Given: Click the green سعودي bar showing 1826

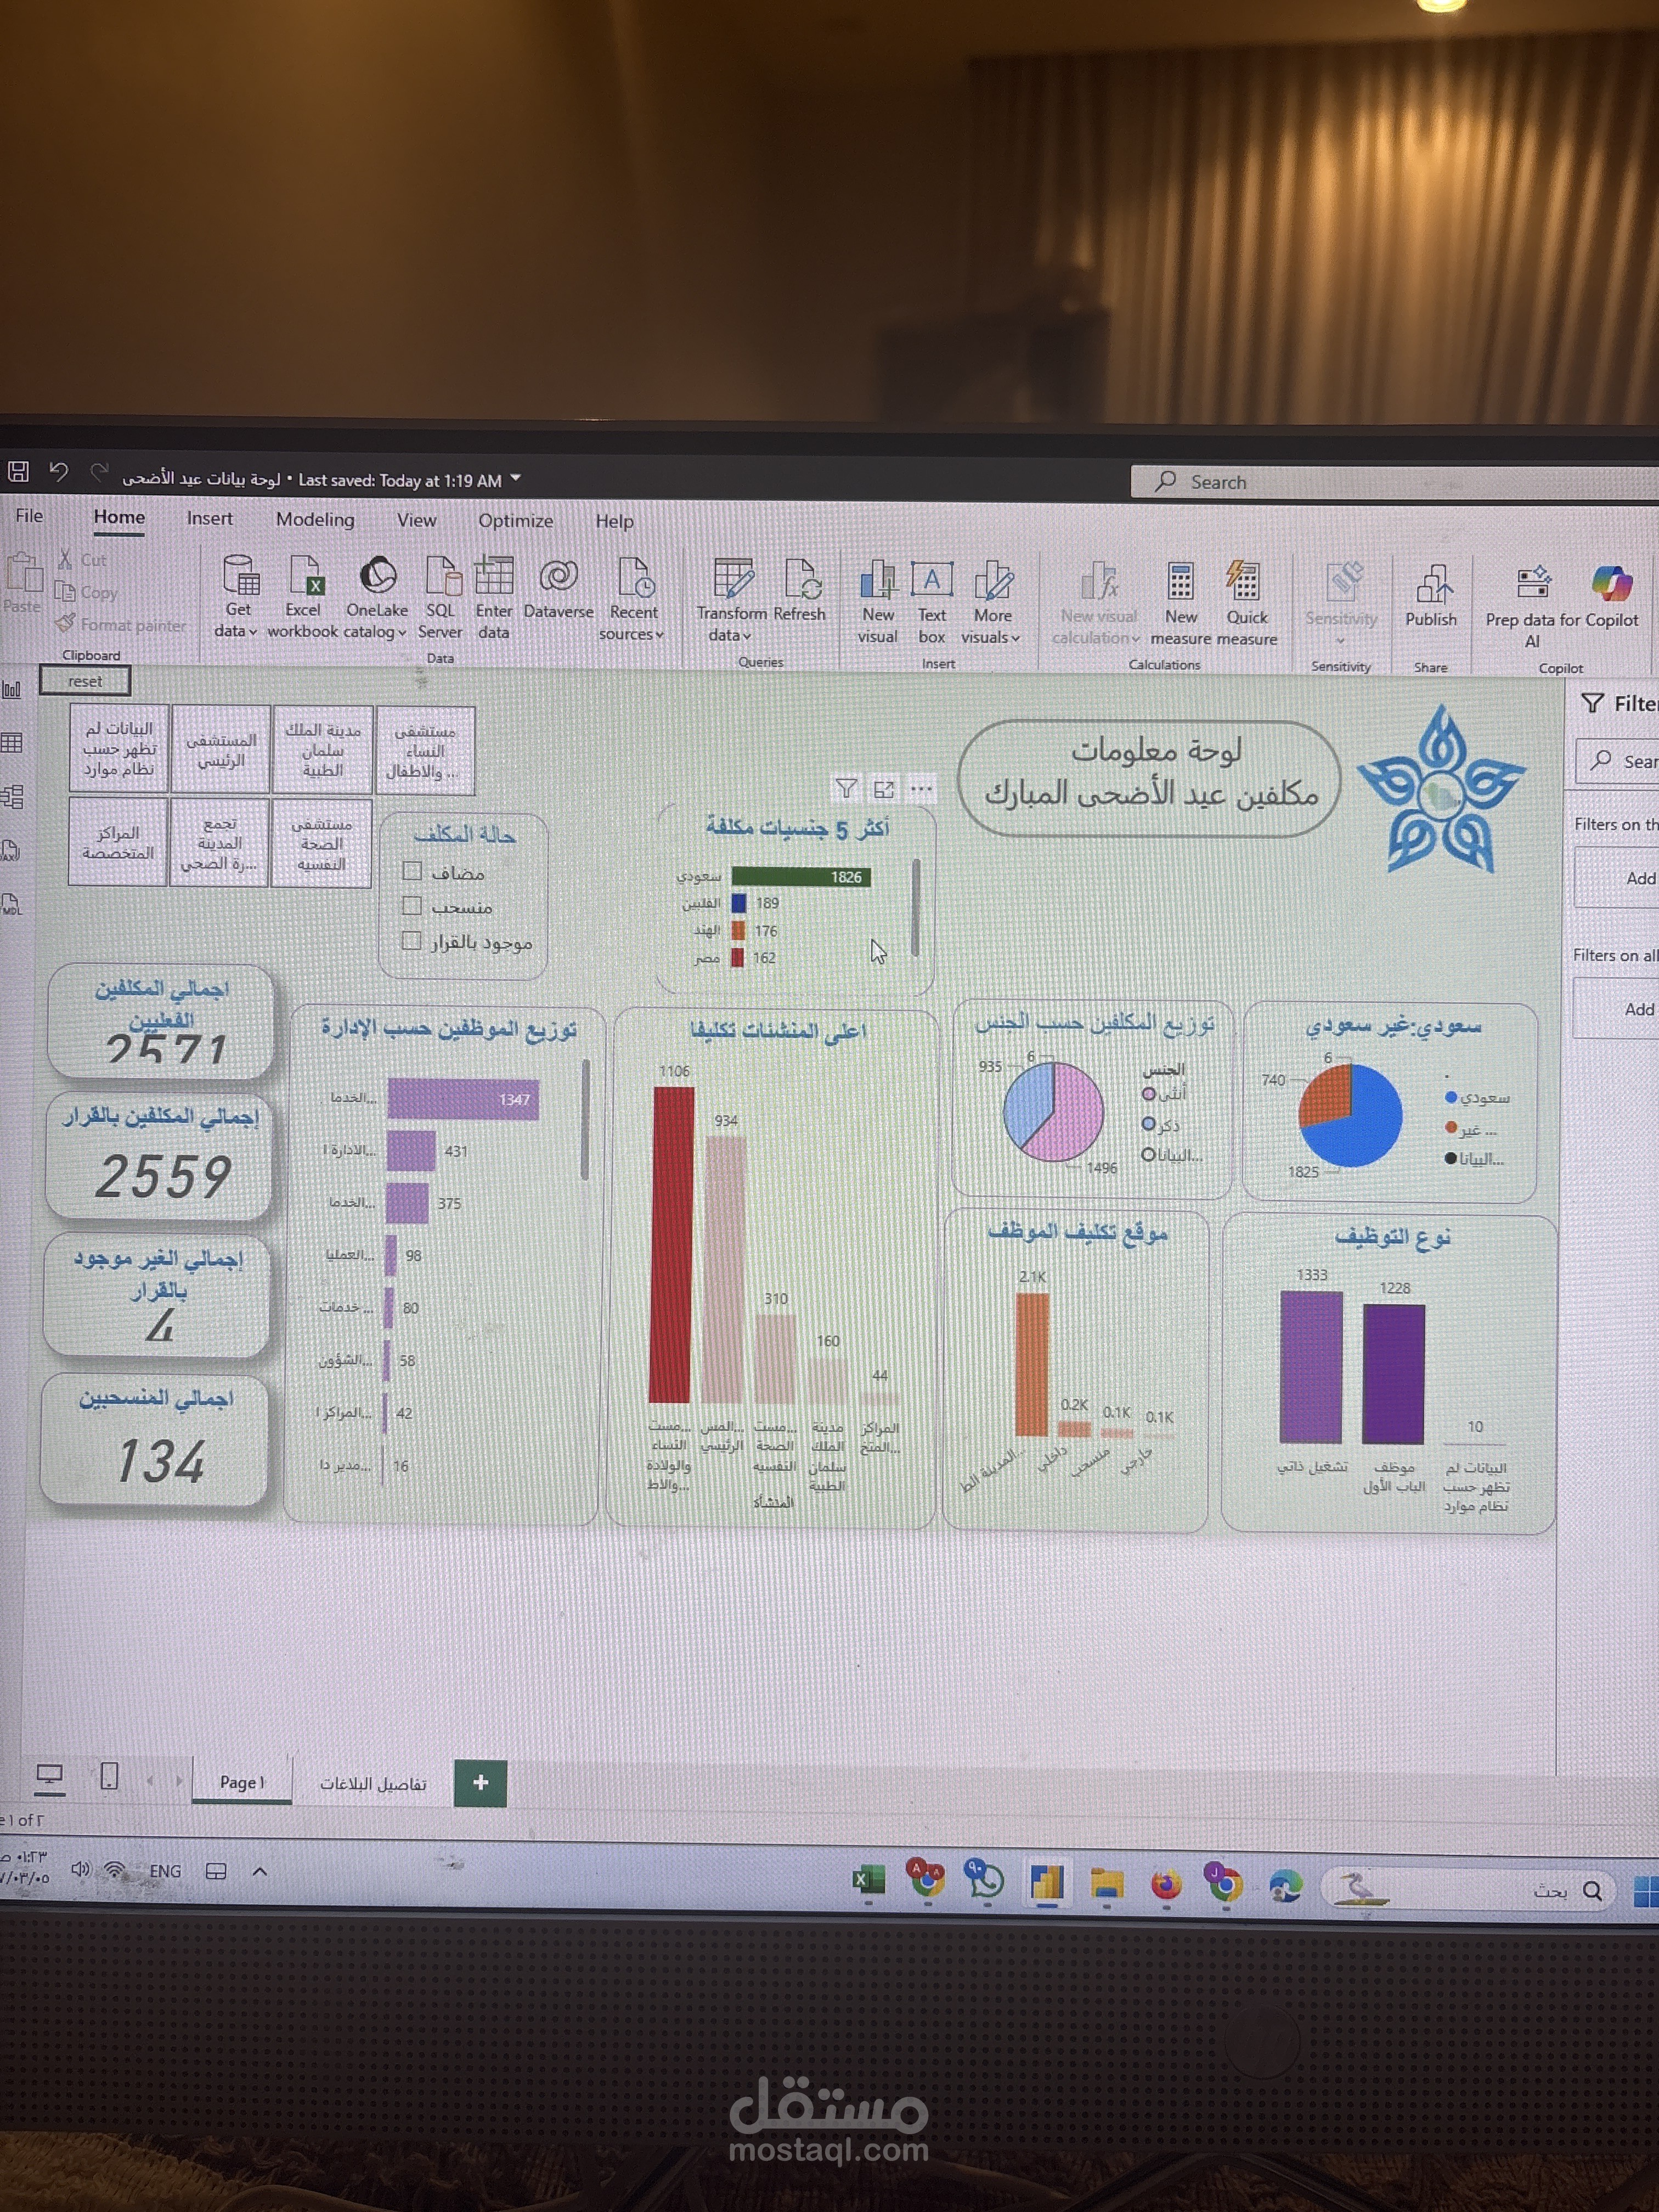Looking at the screenshot, I should [x=801, y=877].
